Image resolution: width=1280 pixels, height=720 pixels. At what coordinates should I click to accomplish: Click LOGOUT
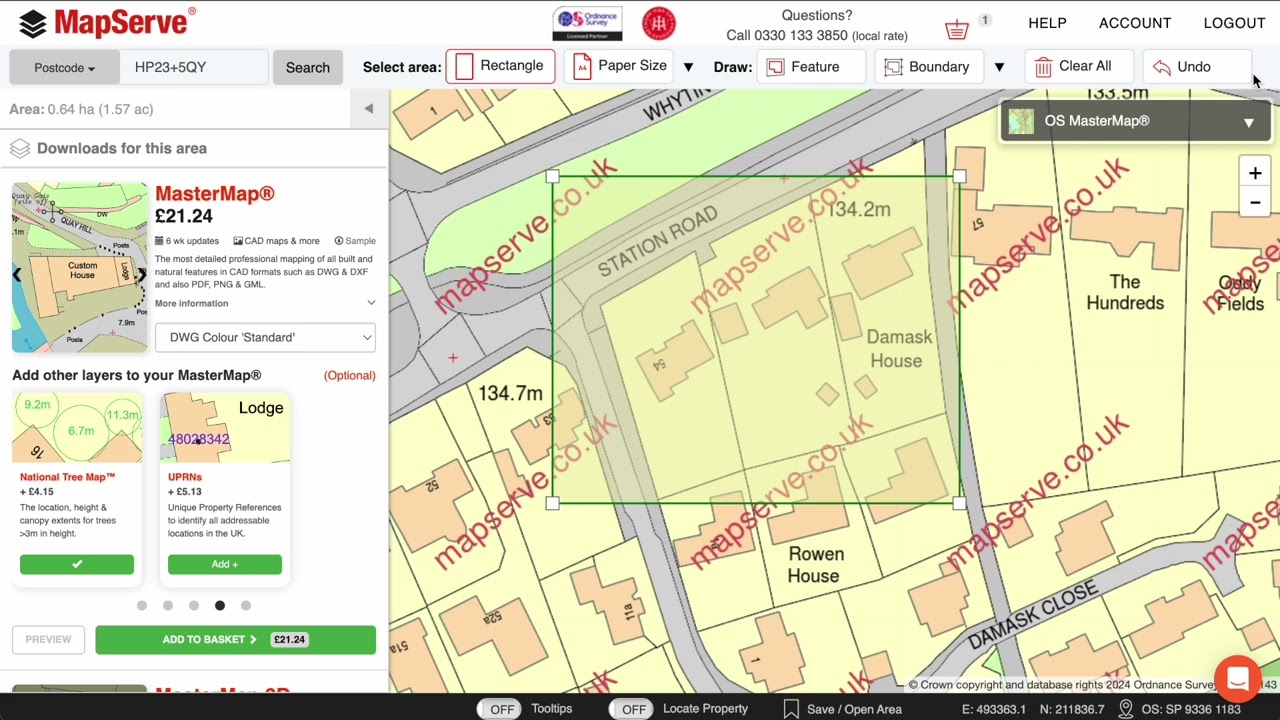pyautogui.click(x=1234, y=23)
